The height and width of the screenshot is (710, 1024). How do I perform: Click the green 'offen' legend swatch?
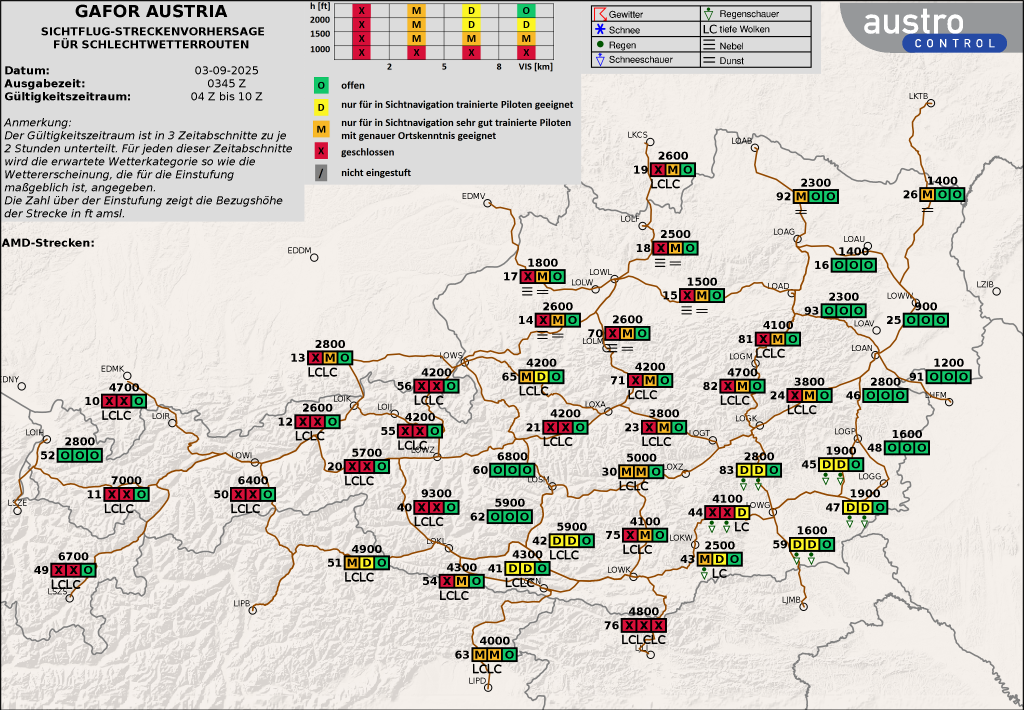click(321, 84)
